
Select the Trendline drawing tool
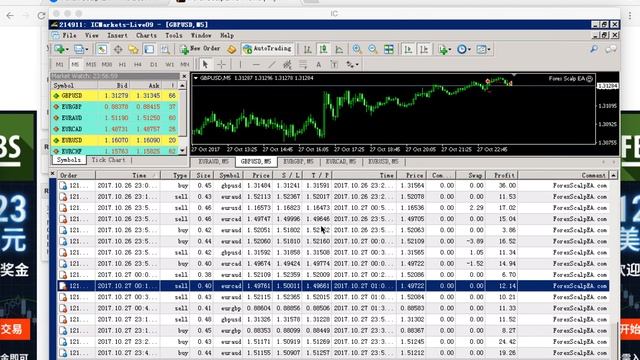(x=271, y=64)
